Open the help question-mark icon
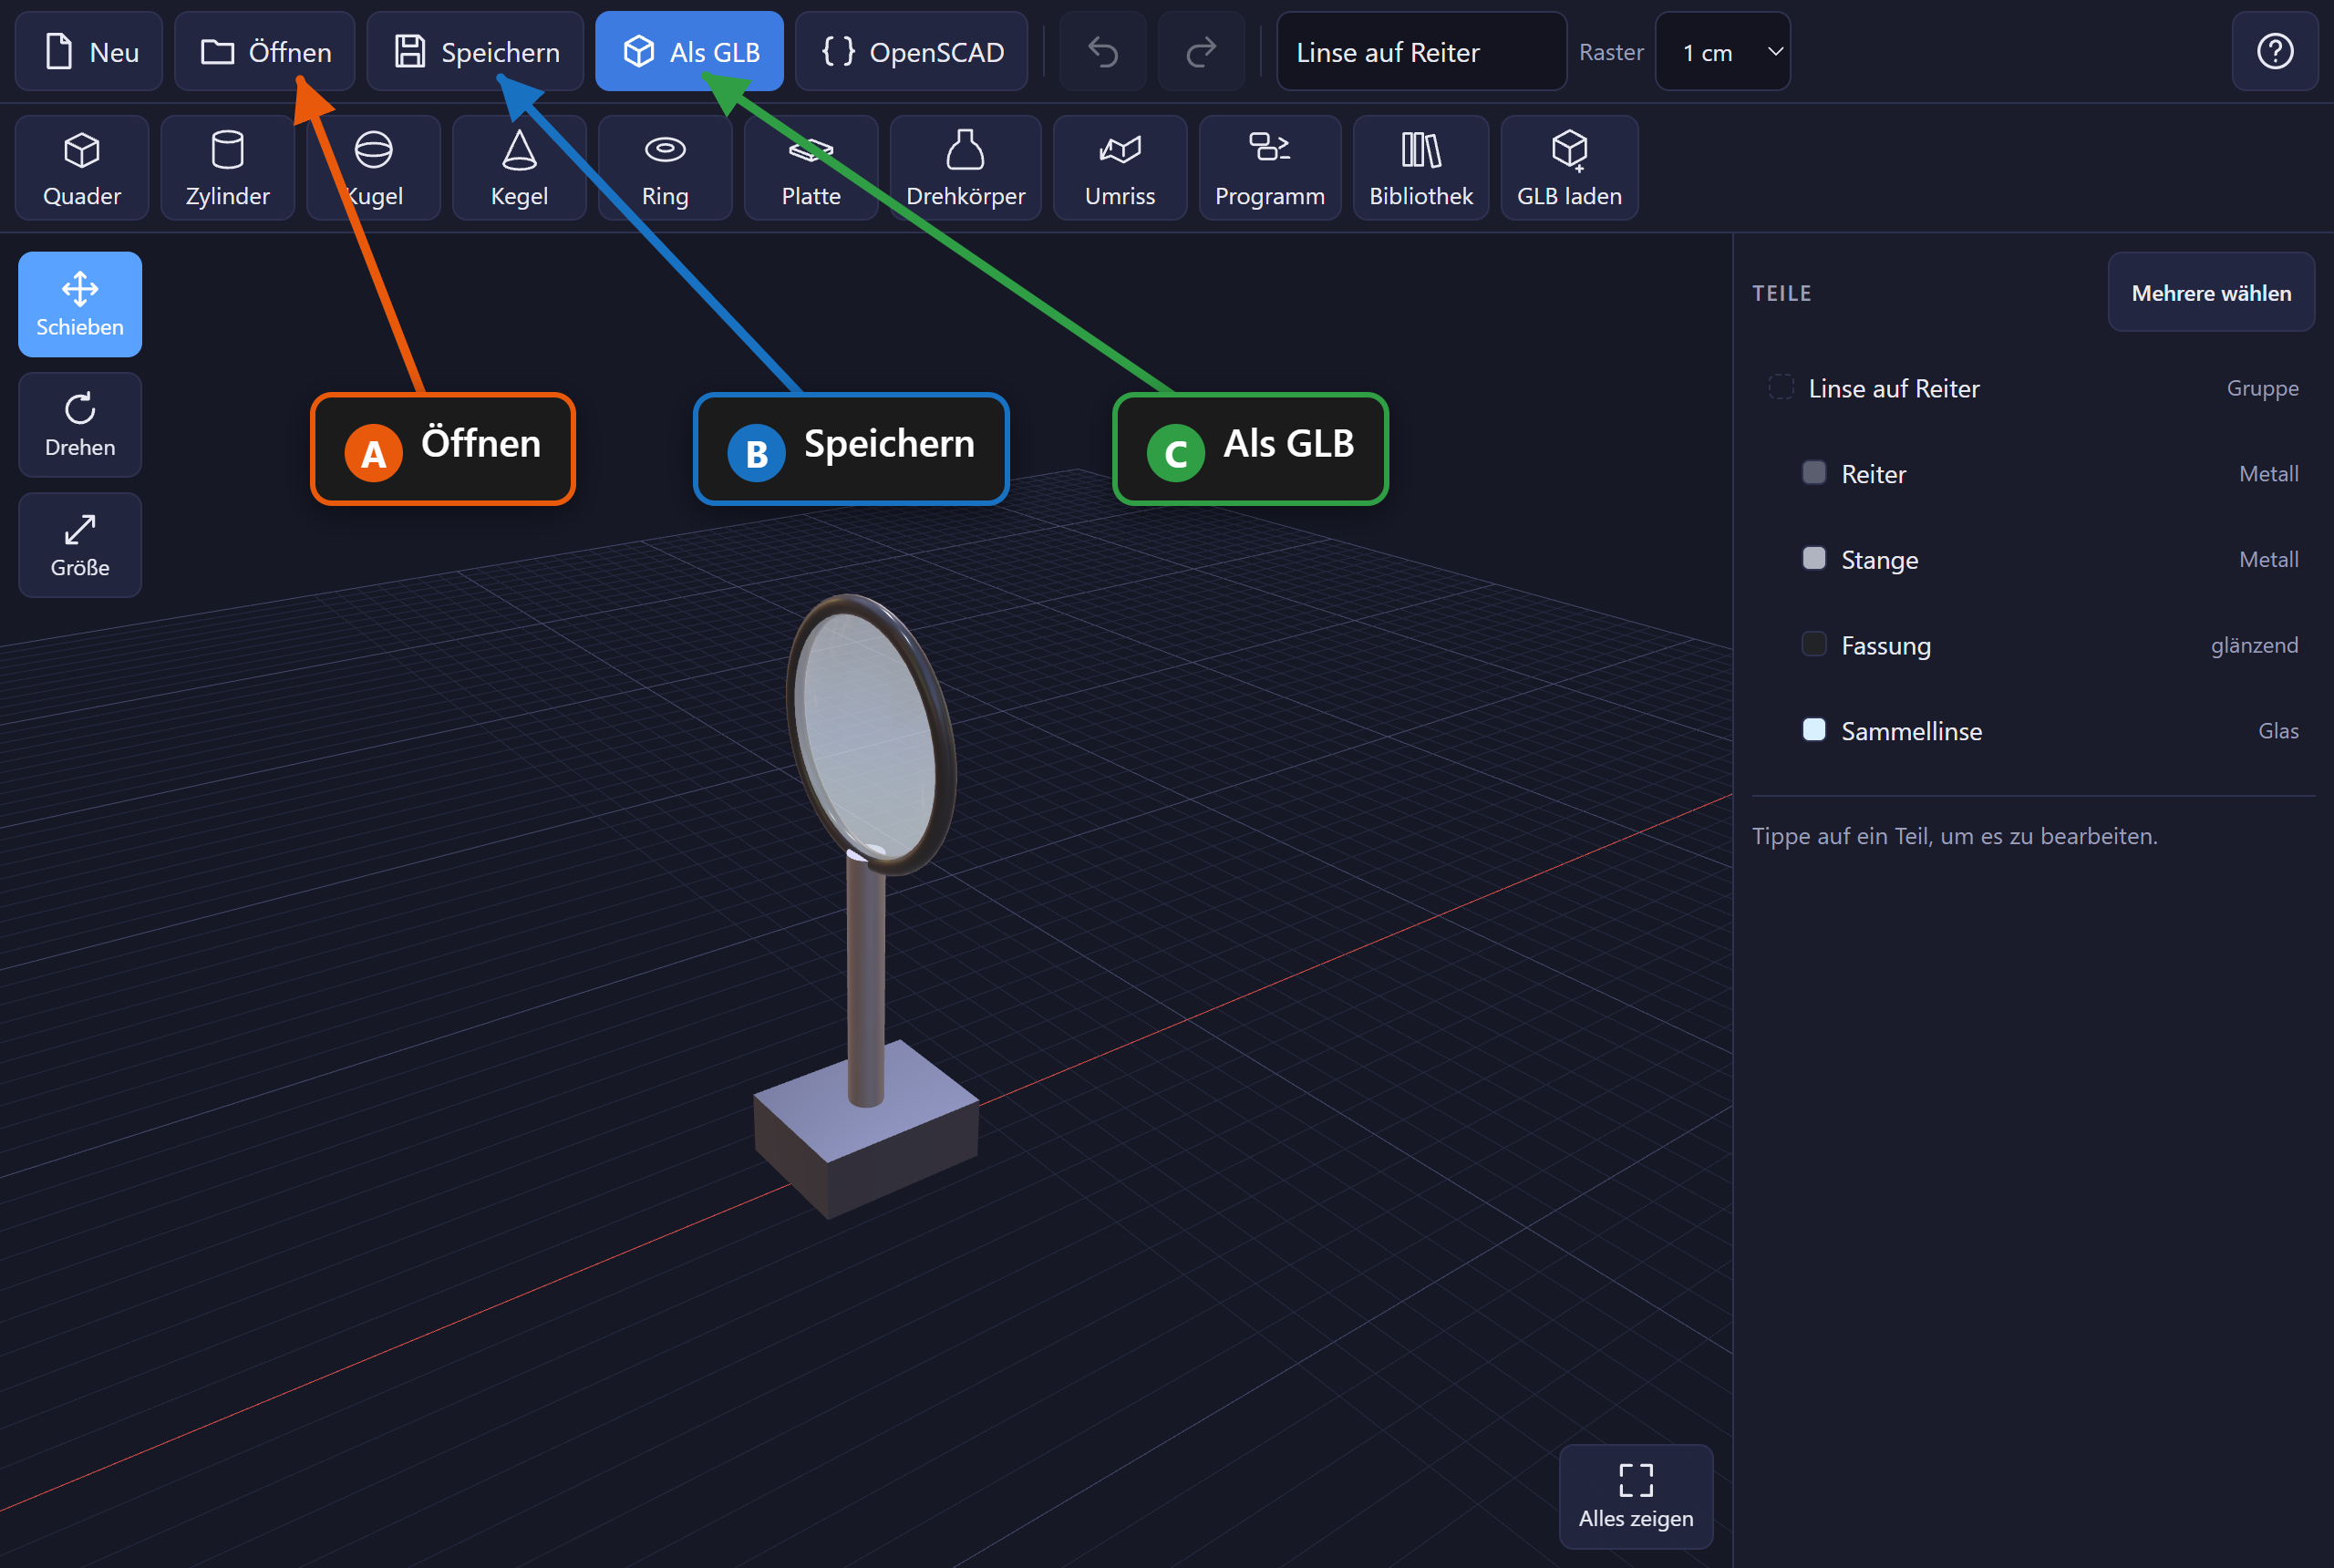2334x1568 pixels. click(x=2275, y=52)
